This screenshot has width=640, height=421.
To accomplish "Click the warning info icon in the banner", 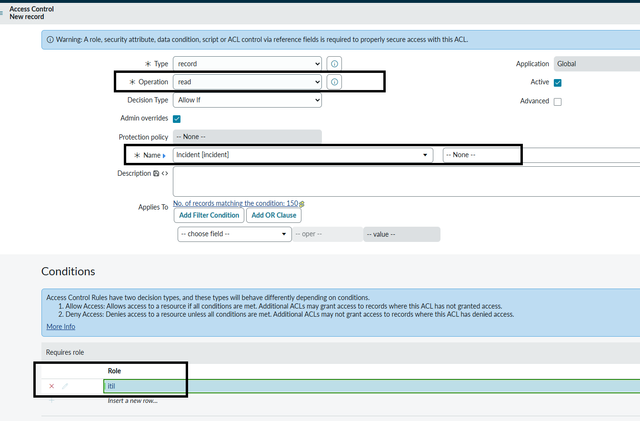I will (x=50, y=40).
